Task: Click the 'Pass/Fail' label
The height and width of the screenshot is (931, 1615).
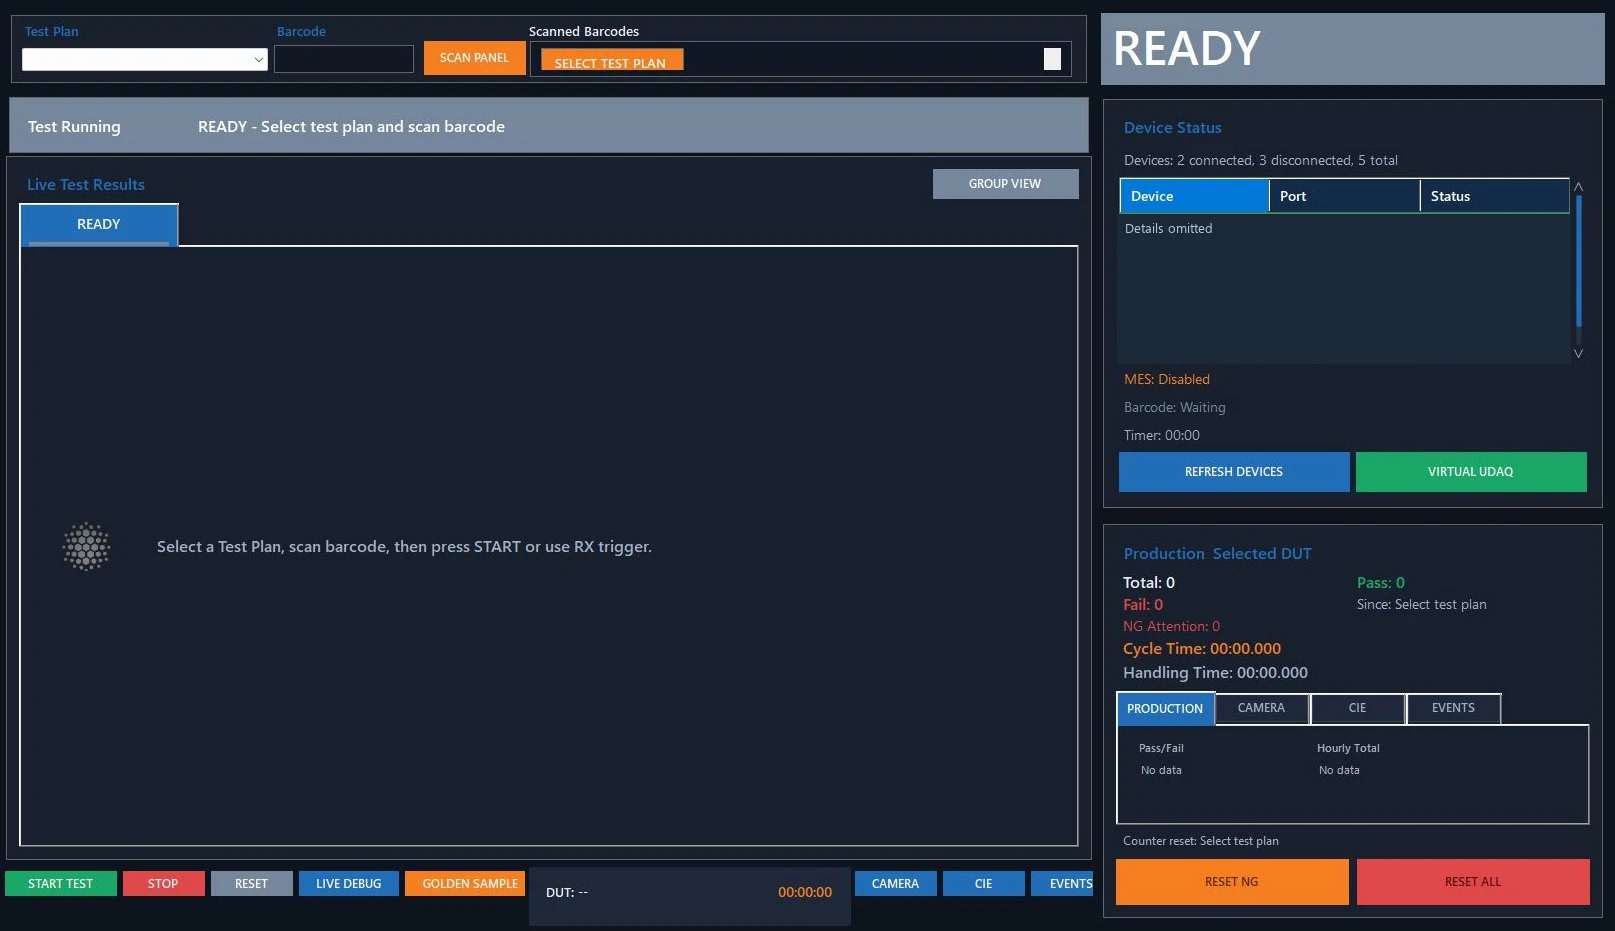Action: pyautogui.click(x=1161, y=748)
